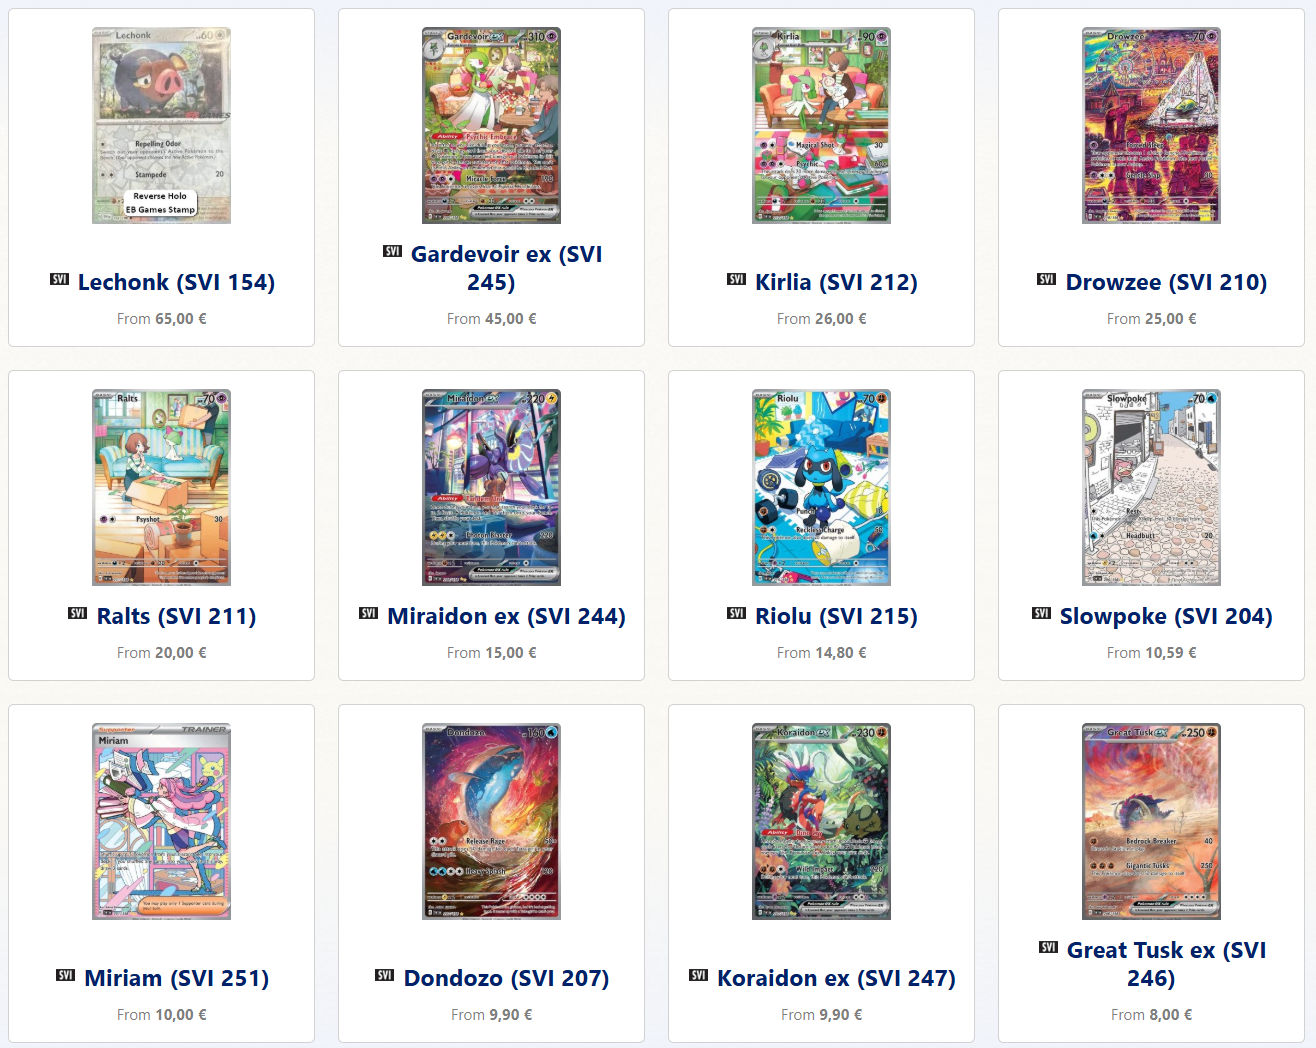Click the SVI set icon beside Lechonk
This screenshot has height=1048, width=1316.
tap(59, 279)
